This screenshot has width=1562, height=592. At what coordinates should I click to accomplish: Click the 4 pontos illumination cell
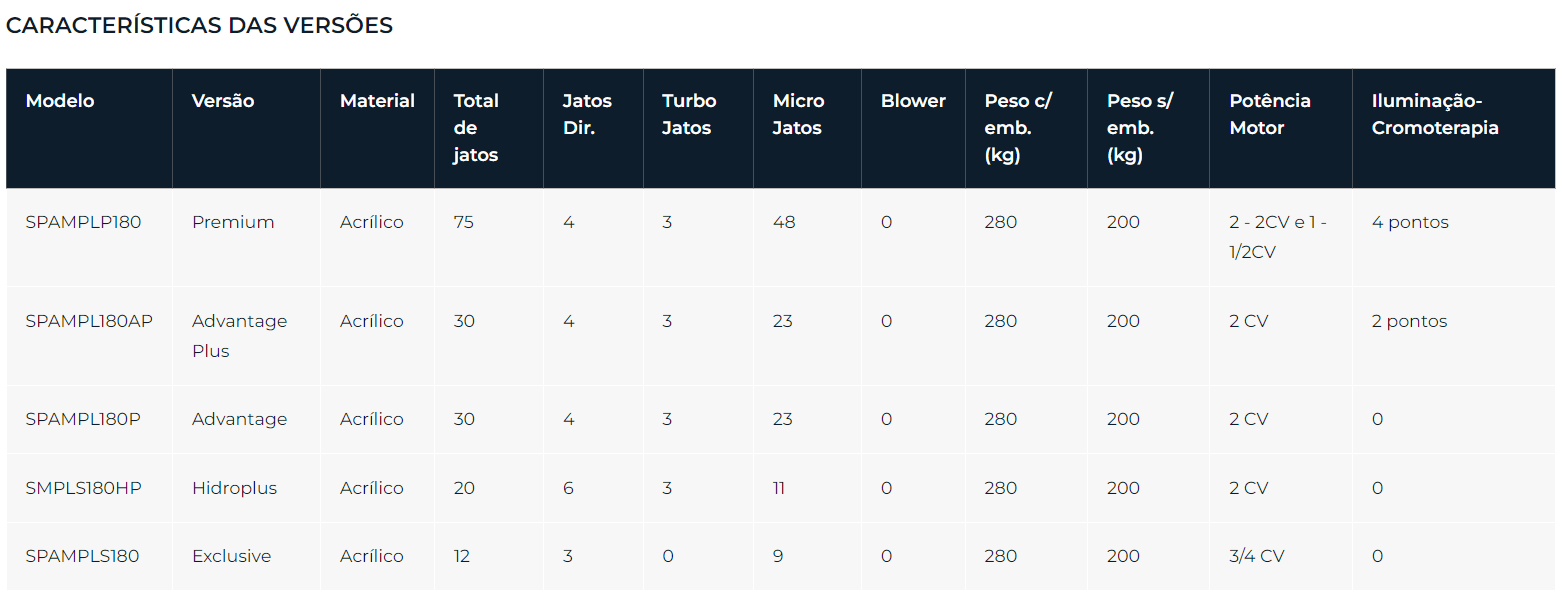[1453, 237]
